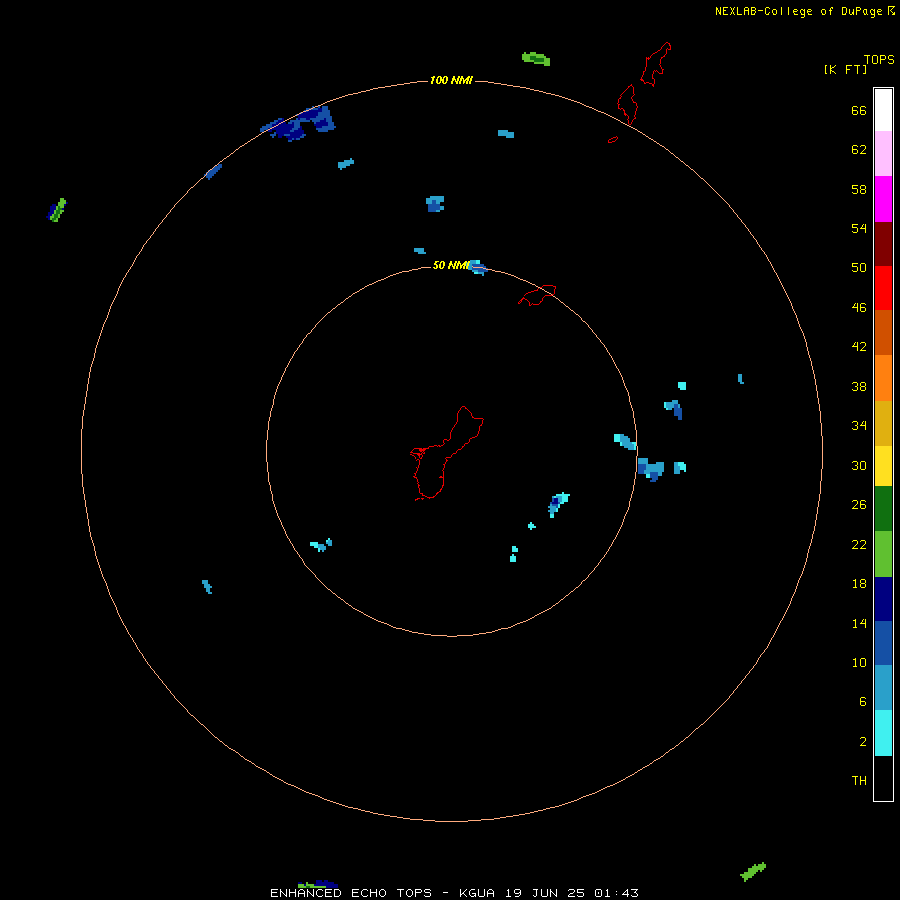900x900 pixels.
Task: Click the gold legend color band
Action: [883, 423]
